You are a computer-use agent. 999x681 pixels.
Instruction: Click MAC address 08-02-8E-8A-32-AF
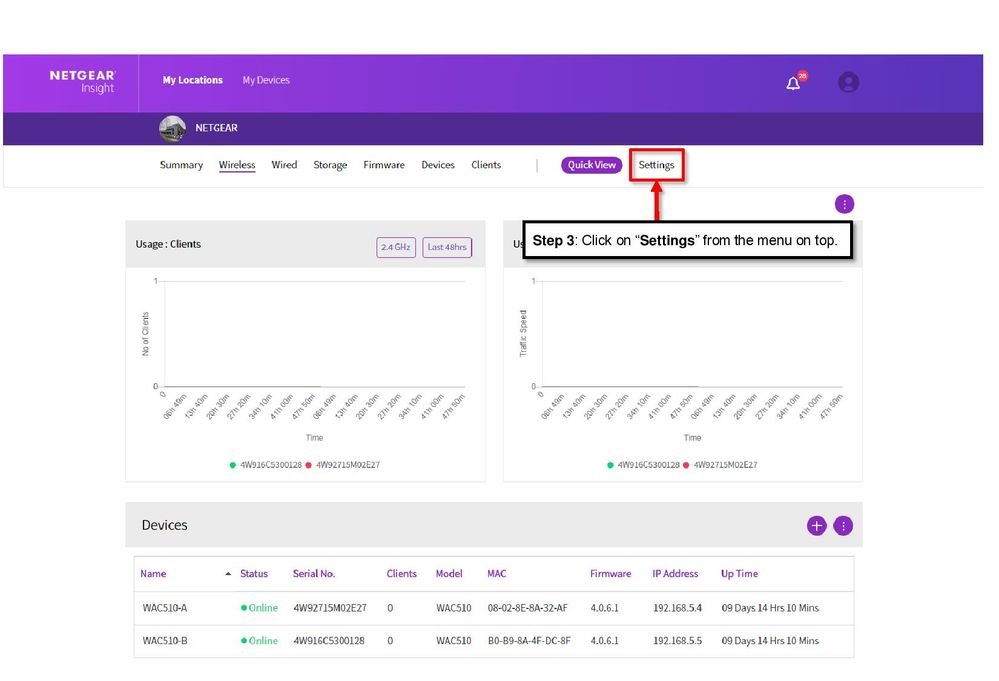pos(528,608)
